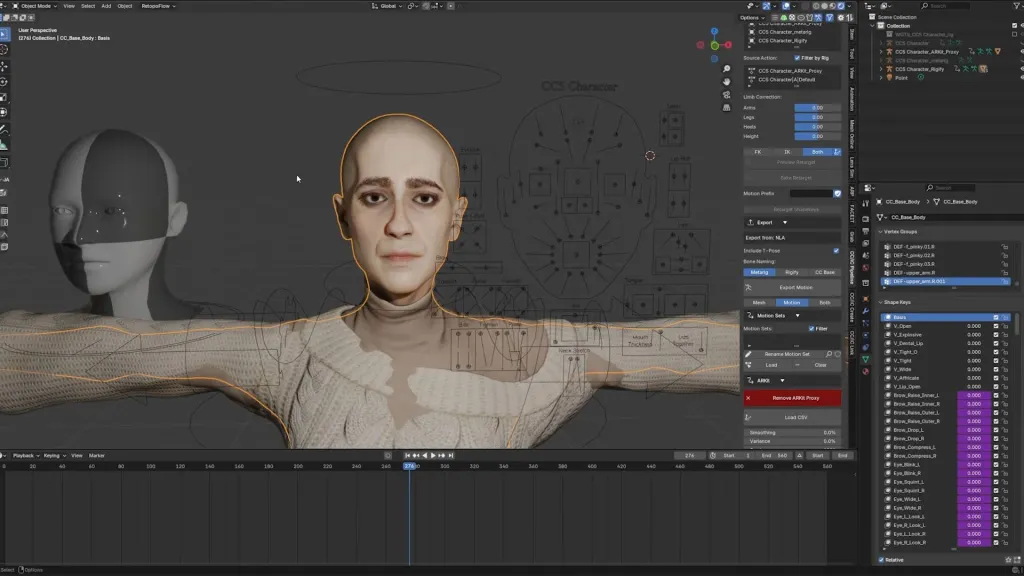Click the Remove ARKit Proxy button
1024x576 pixels.
(795, 398)
